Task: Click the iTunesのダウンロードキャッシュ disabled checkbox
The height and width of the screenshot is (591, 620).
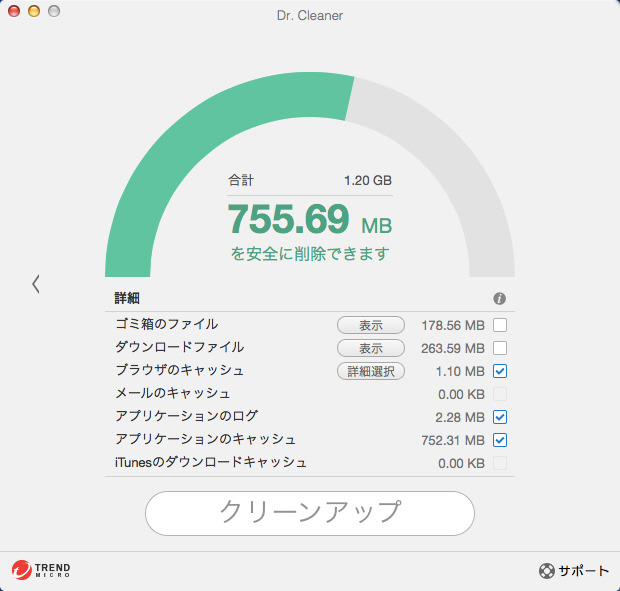Action: [x=500, y=463]
